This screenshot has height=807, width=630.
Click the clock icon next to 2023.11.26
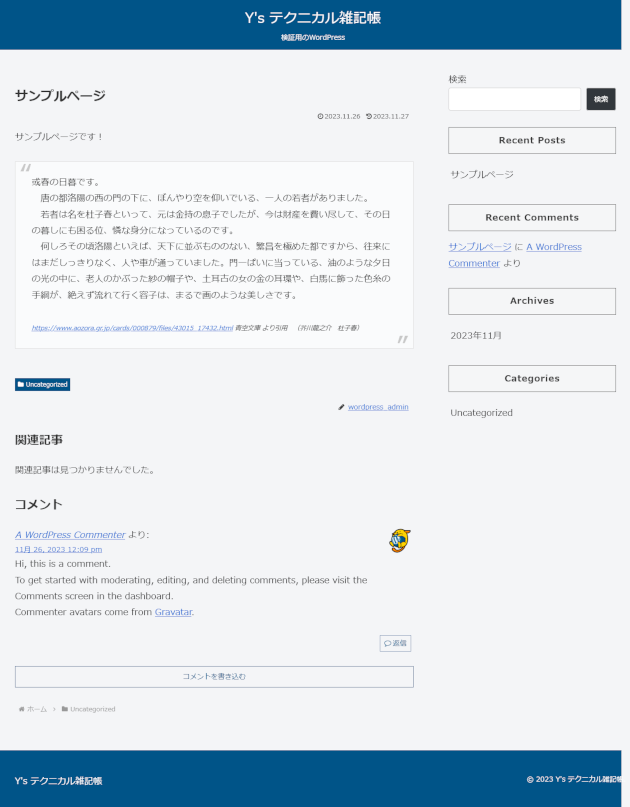coord(320,116)
